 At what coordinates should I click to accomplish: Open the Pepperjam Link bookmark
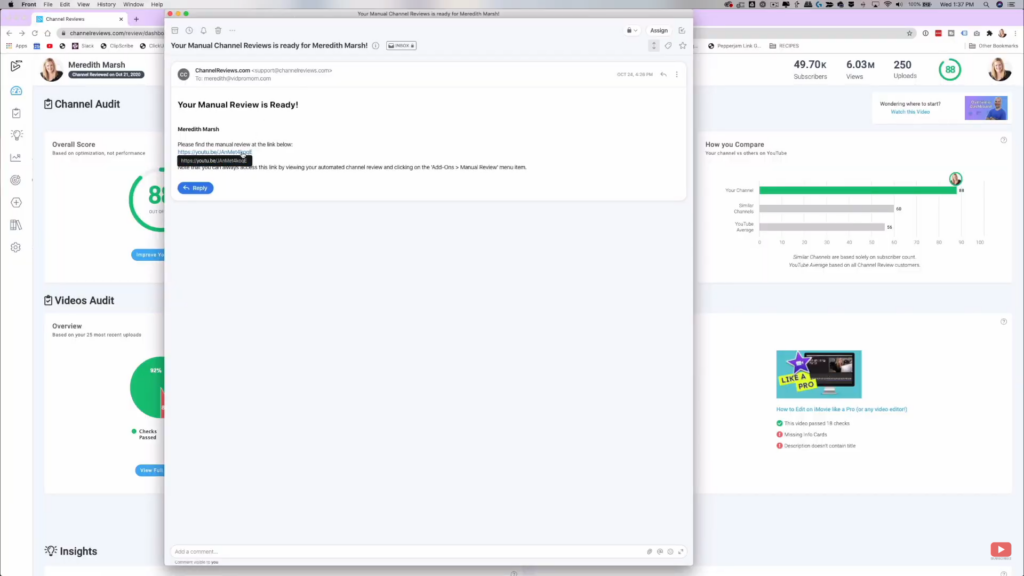click(x=735, y=46)
